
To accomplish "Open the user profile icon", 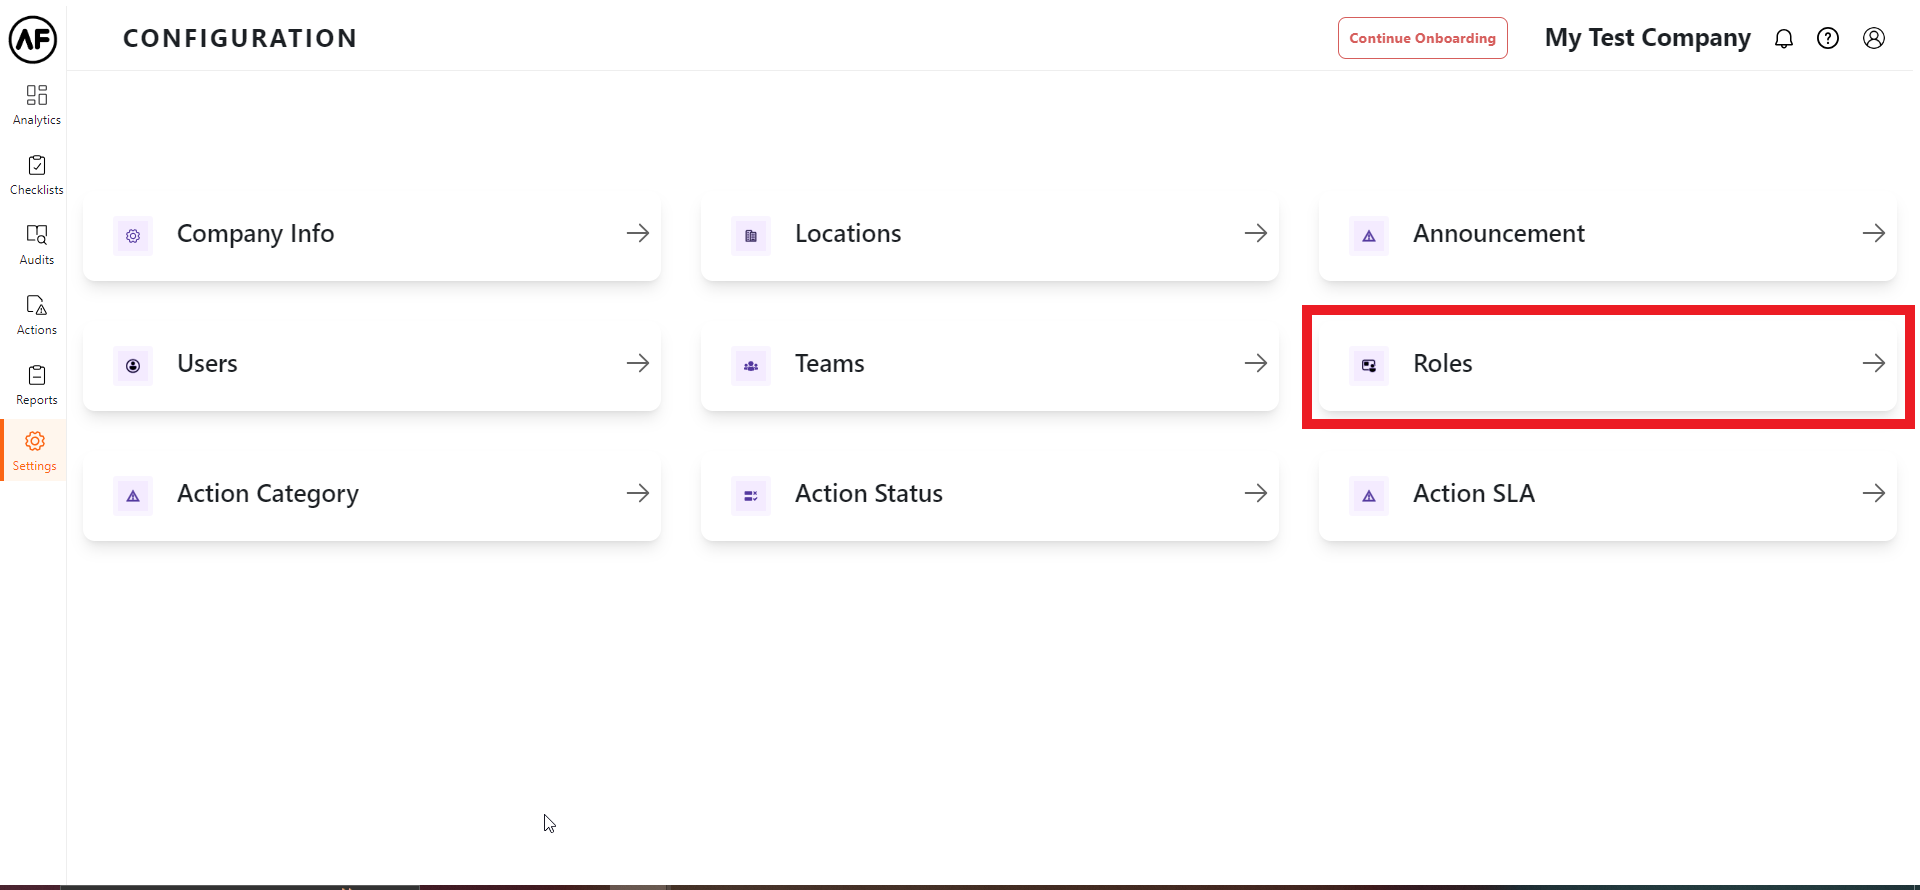I will point(1874,39).
